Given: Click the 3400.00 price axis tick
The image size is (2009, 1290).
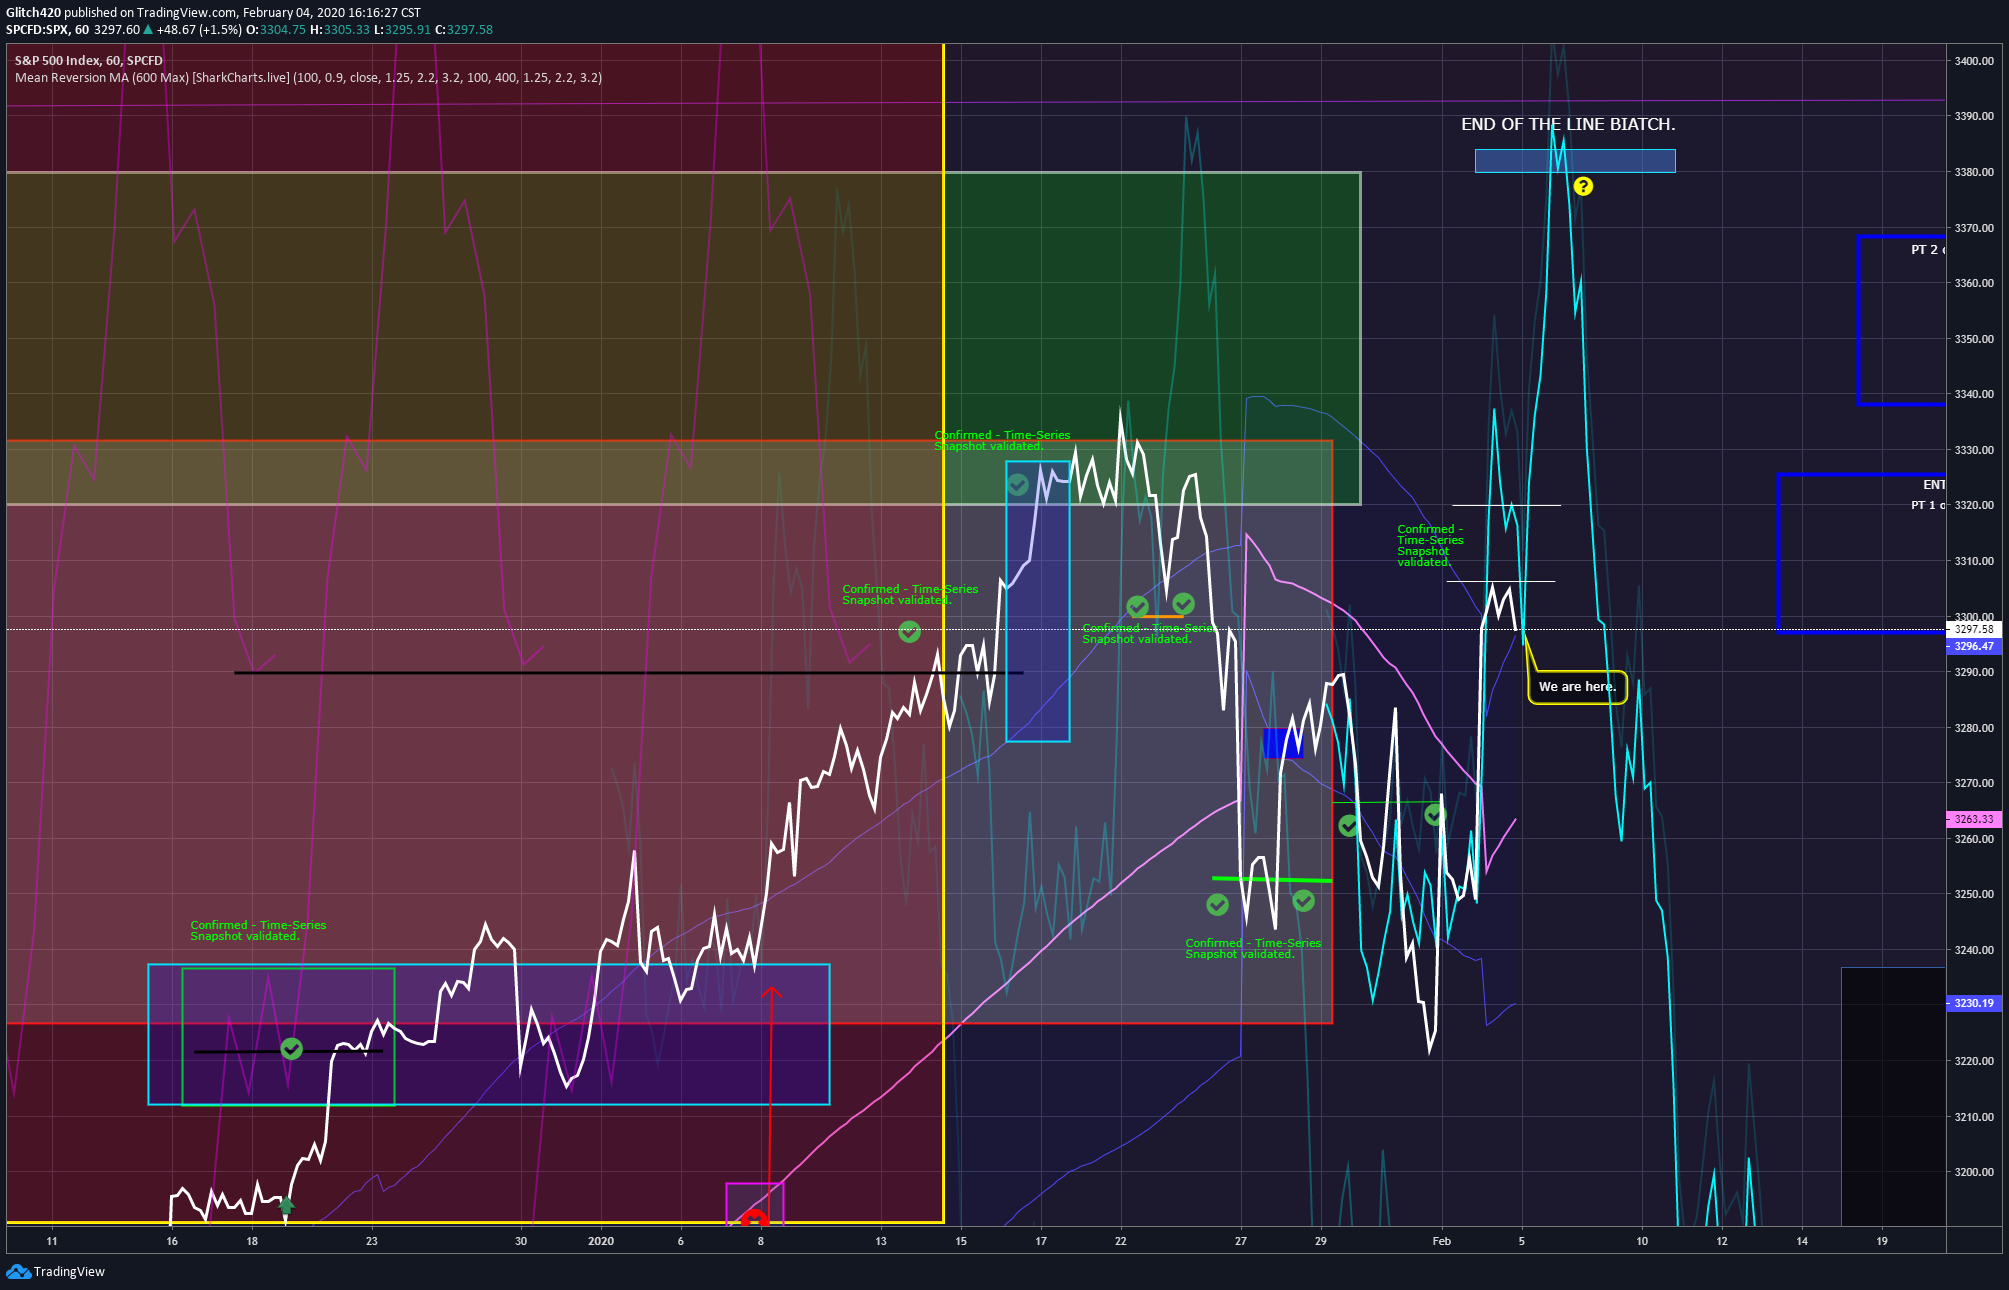Looking at the screenshot, I should tap(1974, 61).
